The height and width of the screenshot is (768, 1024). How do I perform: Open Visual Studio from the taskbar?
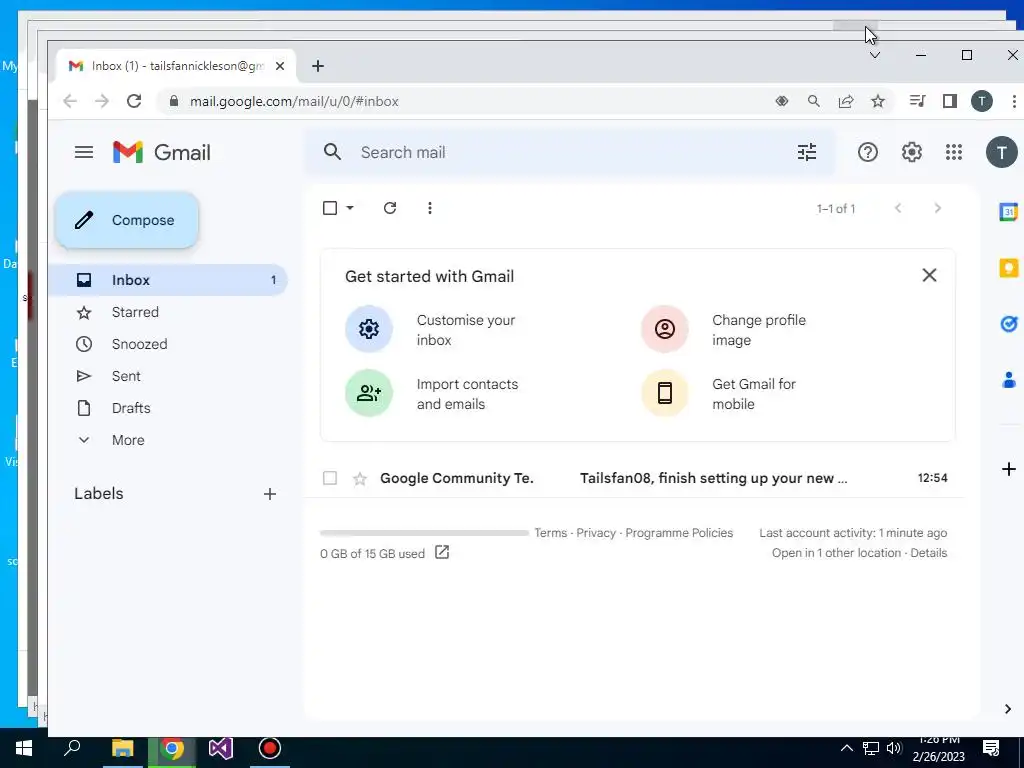[x=221, y=748]
